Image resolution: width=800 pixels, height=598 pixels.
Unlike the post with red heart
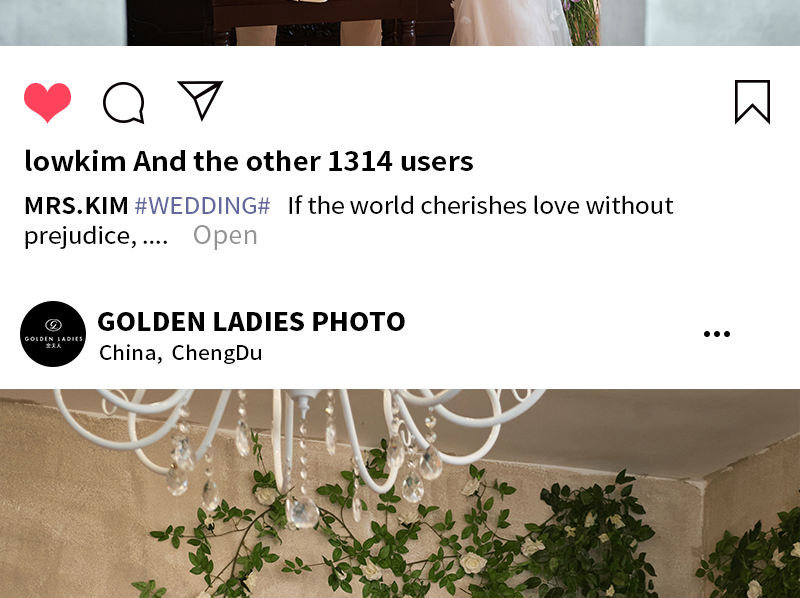pos(47,102)
